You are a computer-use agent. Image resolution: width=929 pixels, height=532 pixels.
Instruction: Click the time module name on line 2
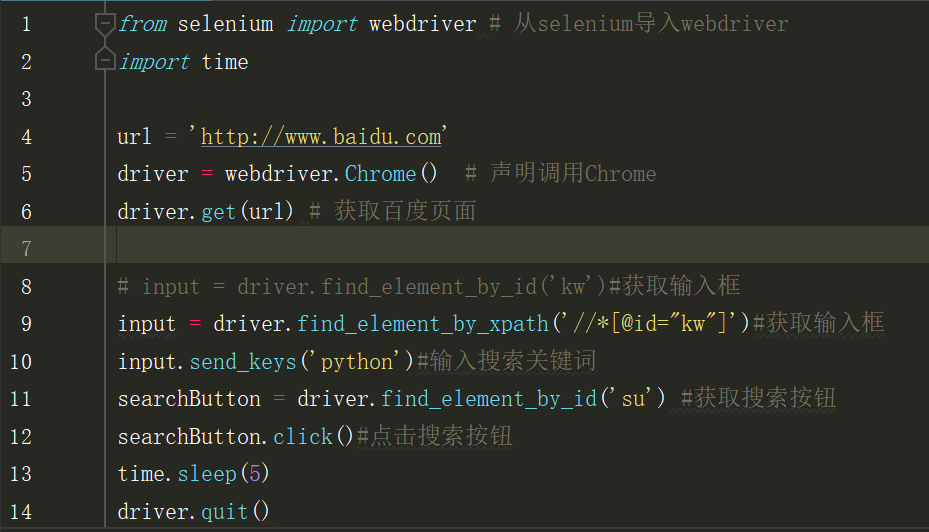[225, 62]
